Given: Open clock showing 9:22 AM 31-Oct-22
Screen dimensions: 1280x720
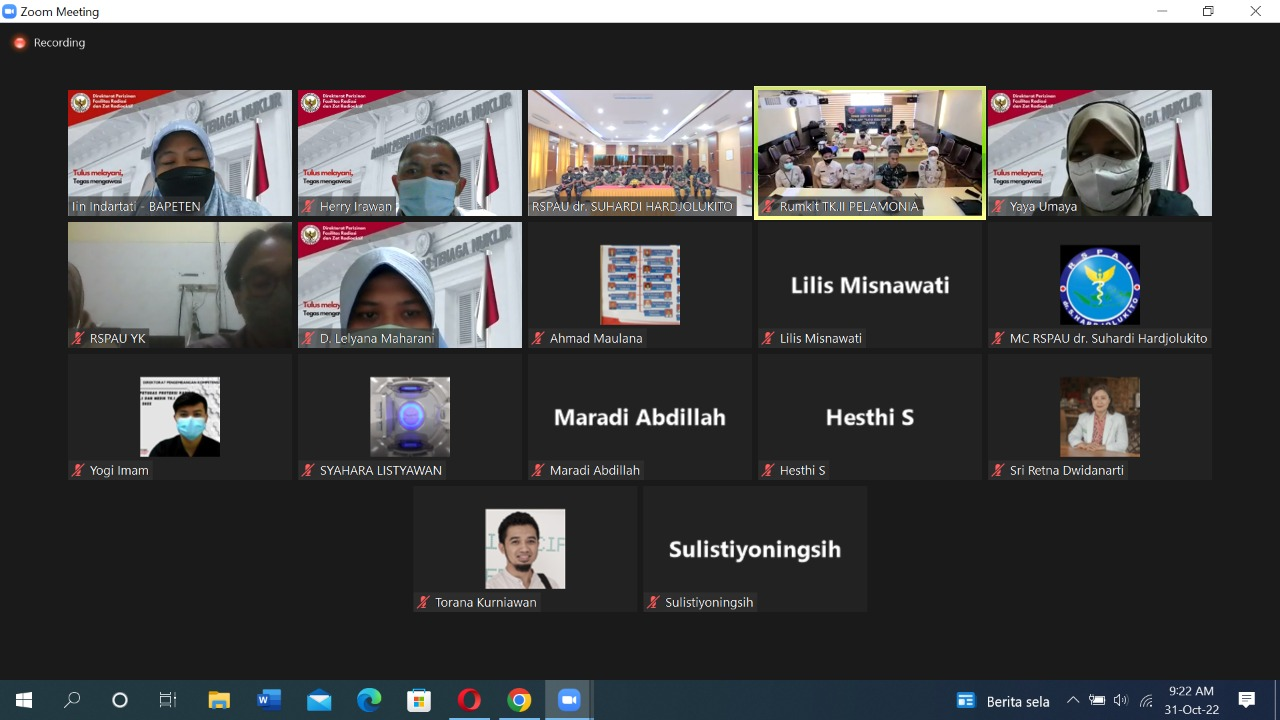Looking at the screenshot, I should (x=1192, y=700).
